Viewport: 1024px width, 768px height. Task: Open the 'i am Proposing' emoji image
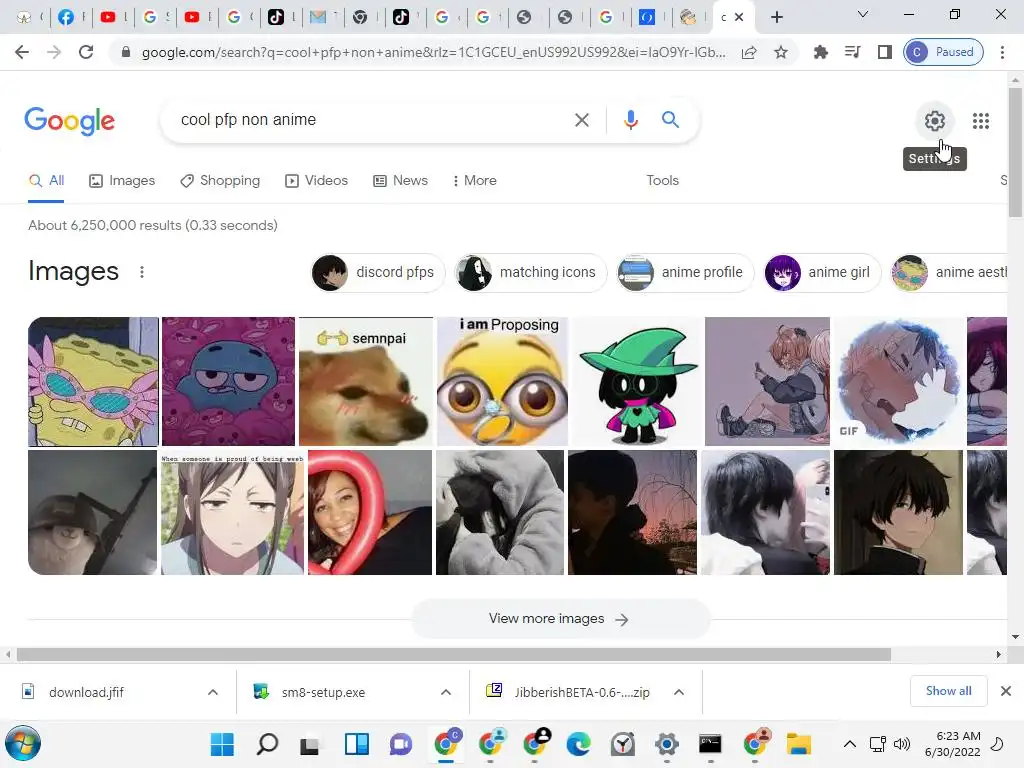[x=503, y=381]
